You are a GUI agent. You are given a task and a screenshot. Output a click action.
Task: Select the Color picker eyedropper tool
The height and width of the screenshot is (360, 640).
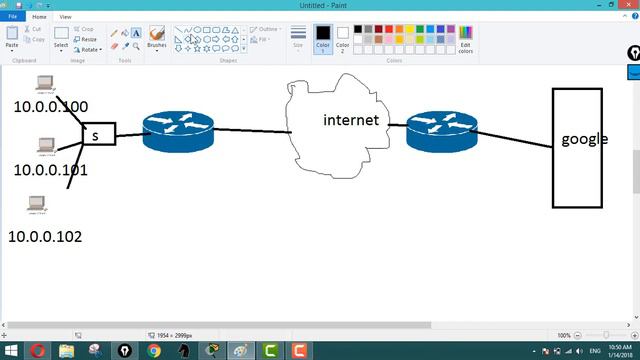point(125,46)
